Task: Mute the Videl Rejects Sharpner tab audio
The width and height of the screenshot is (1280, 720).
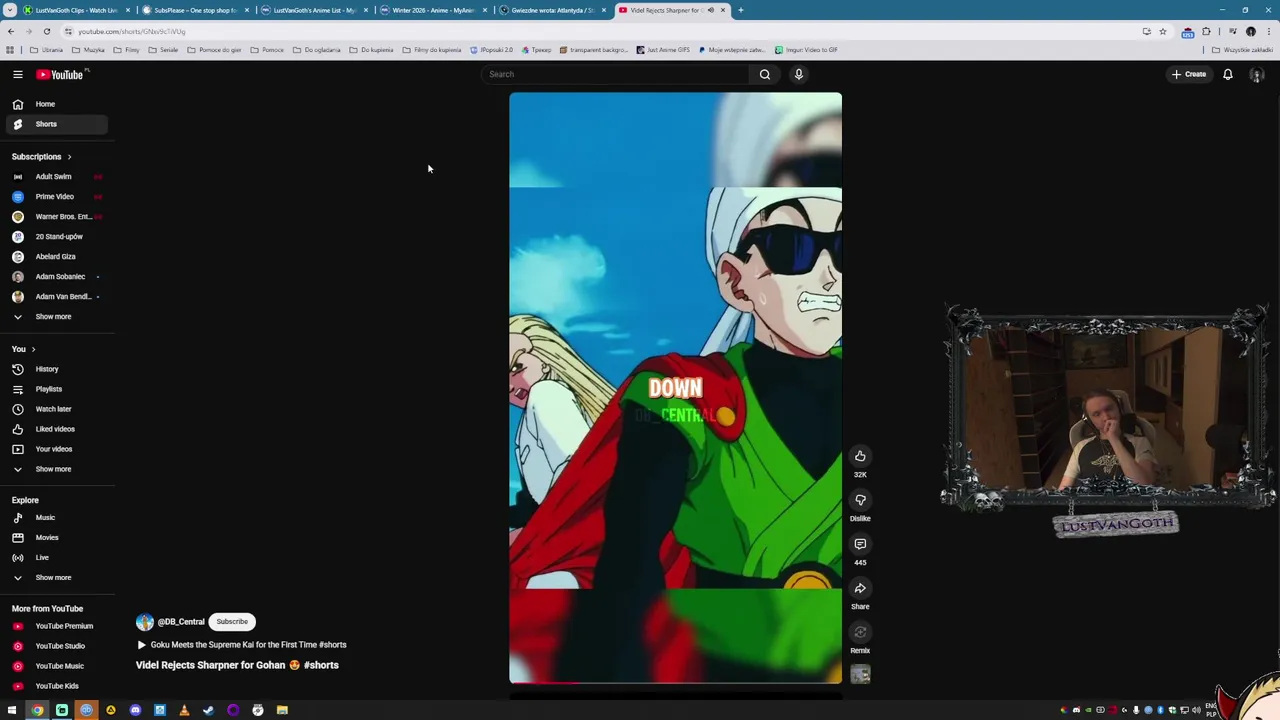Action: pyautogui.click(x=711, y=10)
